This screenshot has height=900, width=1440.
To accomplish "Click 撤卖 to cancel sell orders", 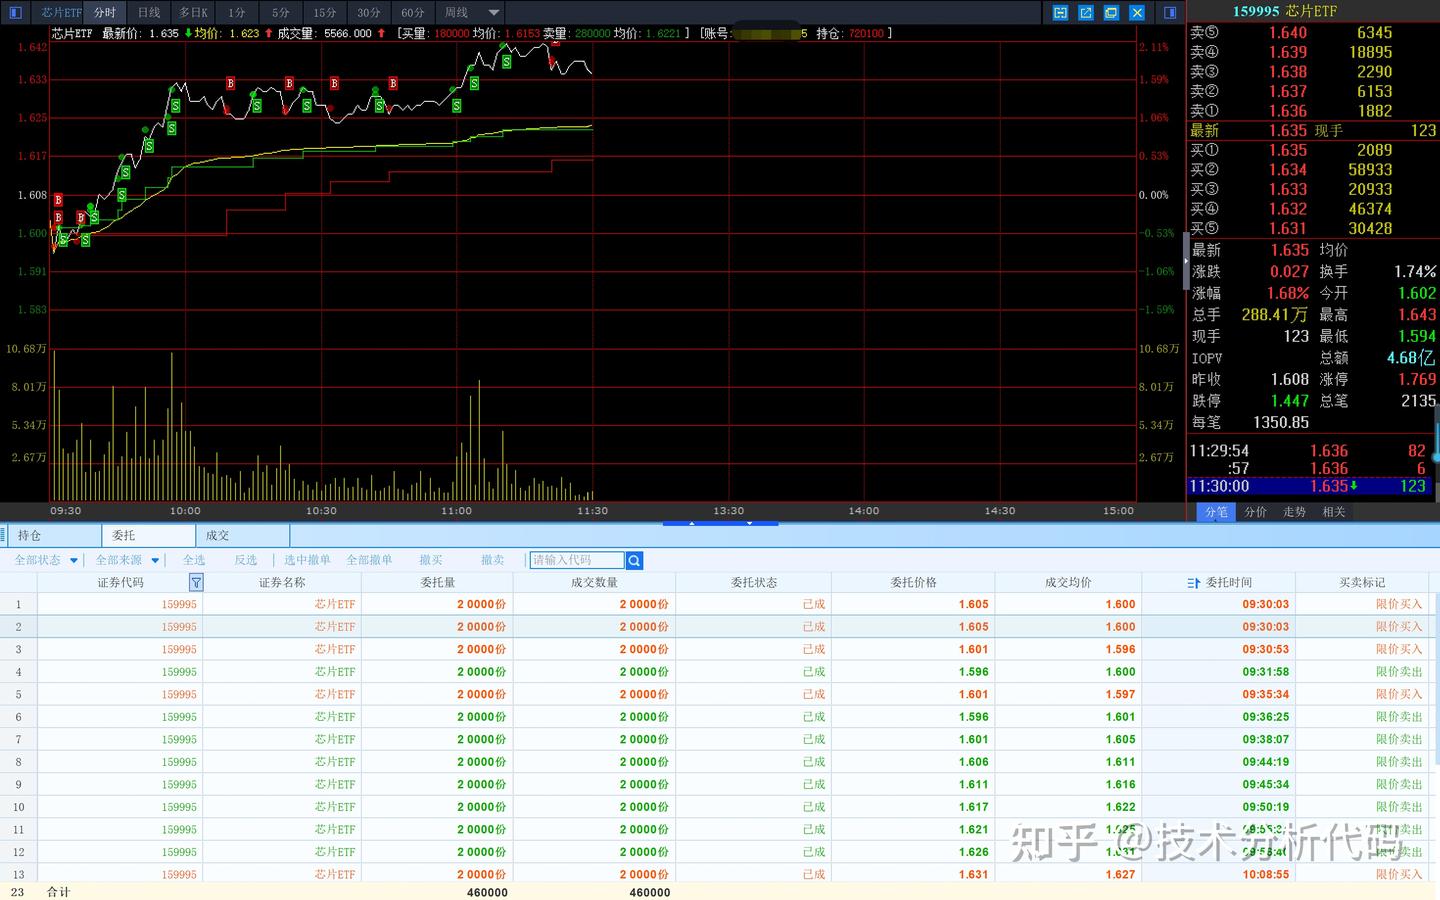I will [x=493, y=560].
